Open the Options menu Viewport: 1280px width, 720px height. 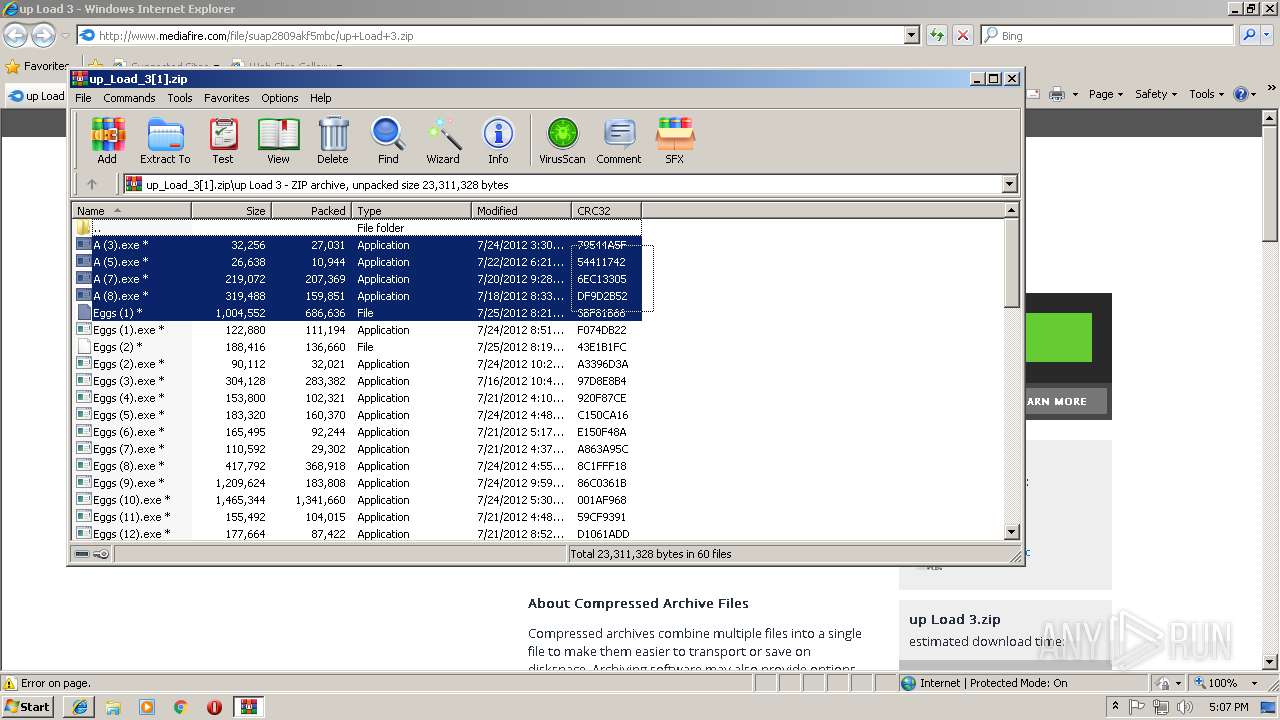pyautogui.click(x=280, y=98)
